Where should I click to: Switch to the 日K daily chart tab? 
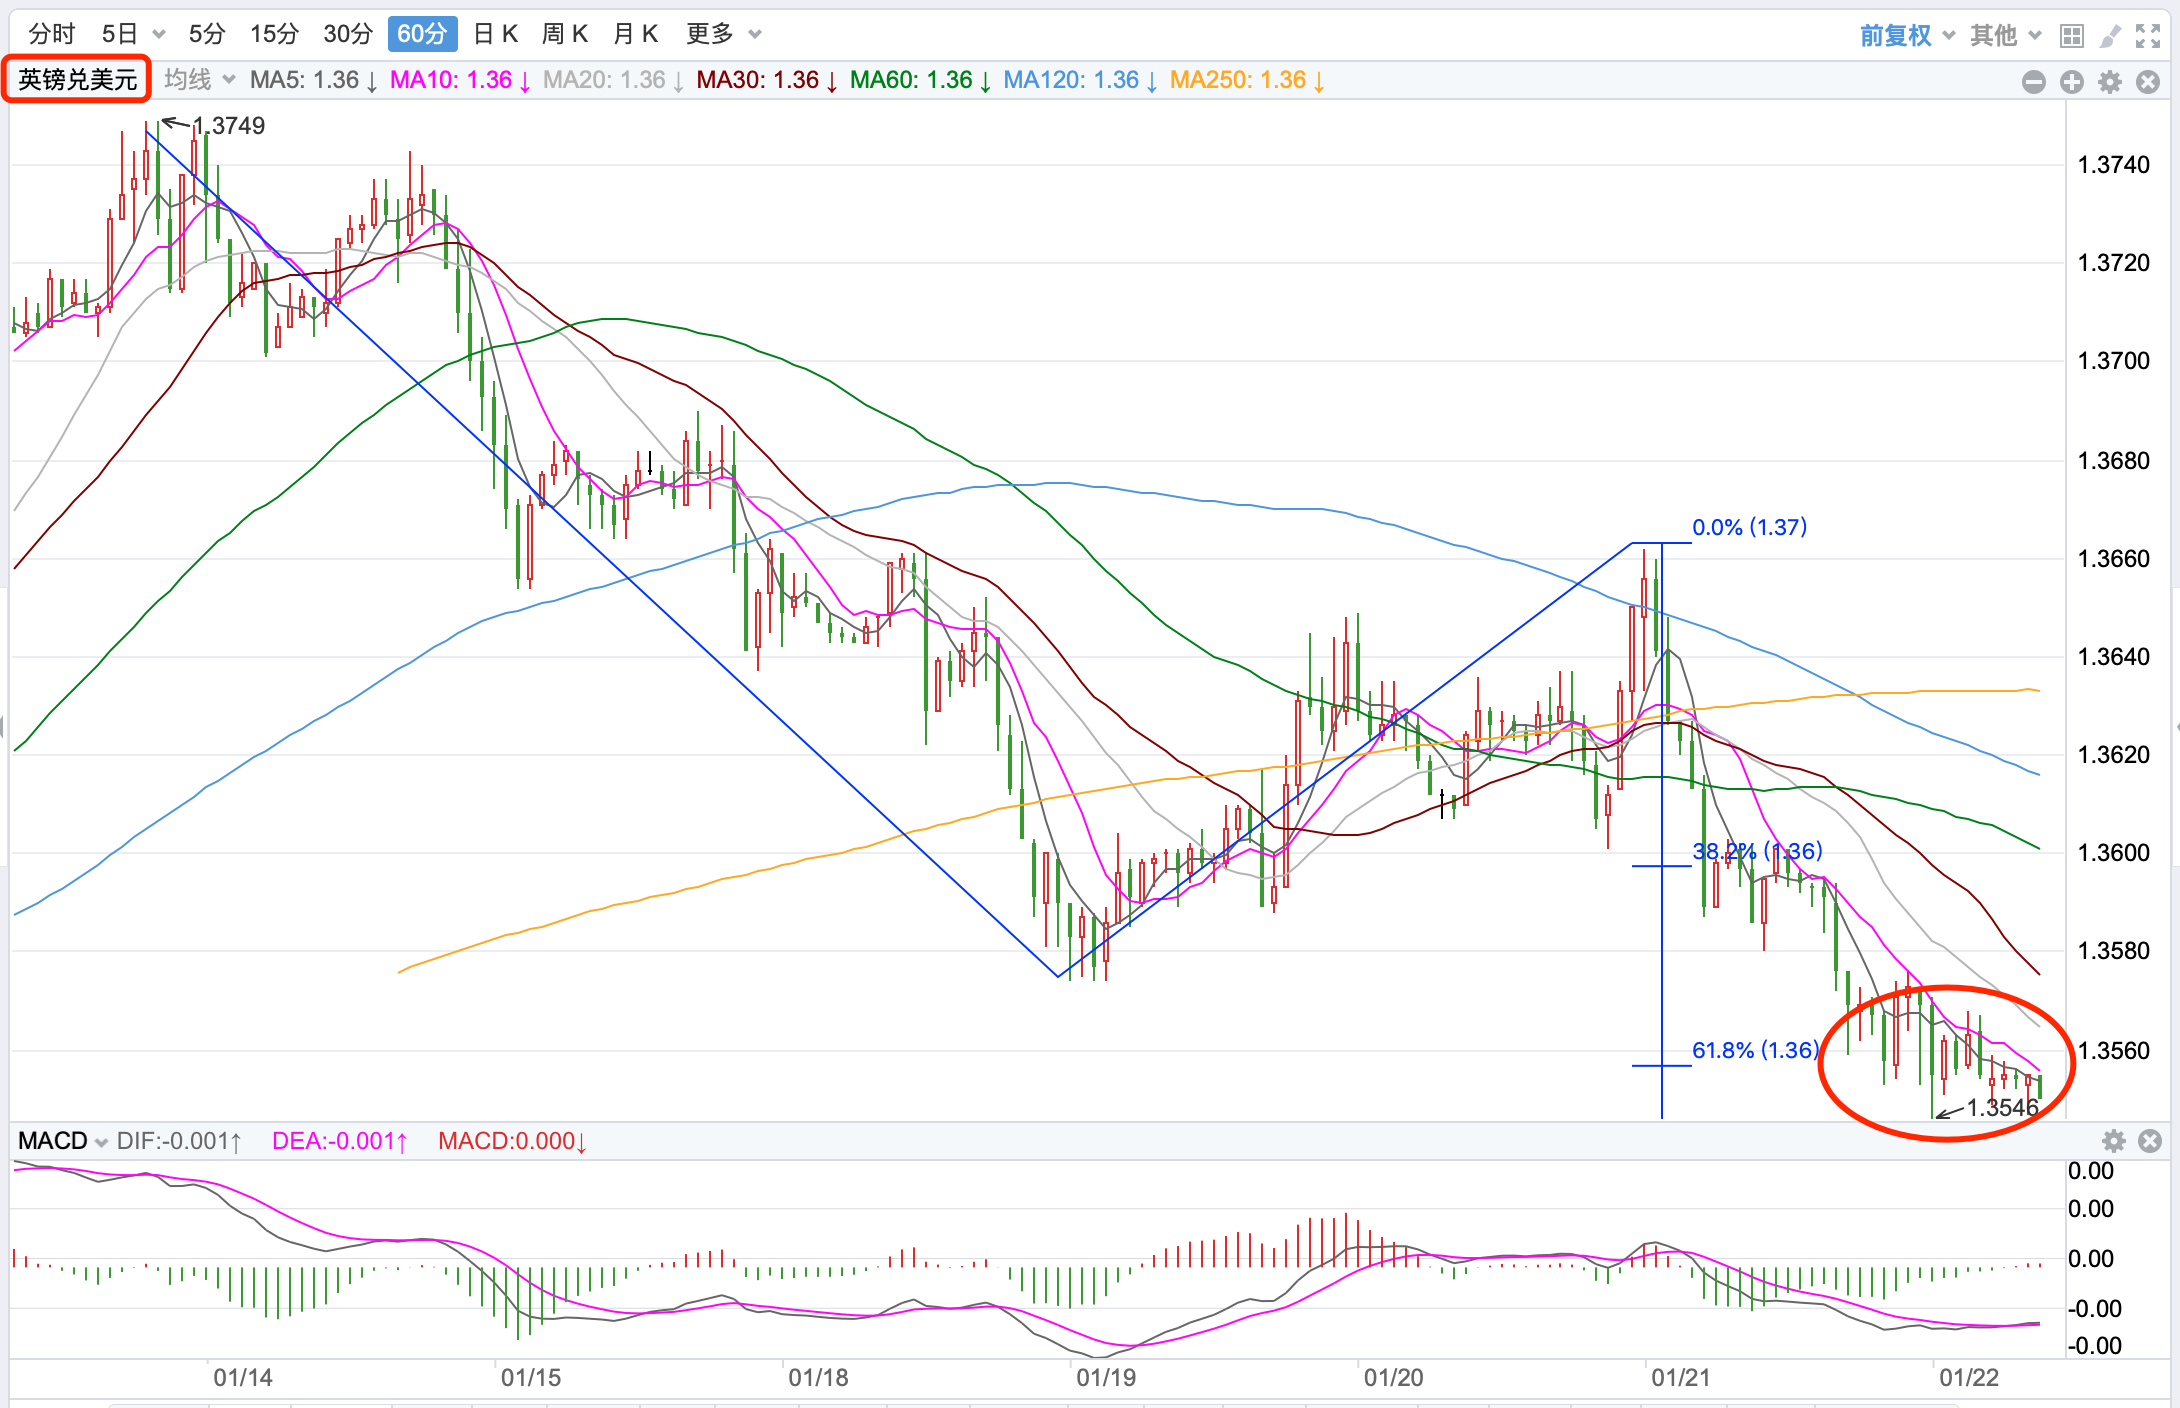495,34
